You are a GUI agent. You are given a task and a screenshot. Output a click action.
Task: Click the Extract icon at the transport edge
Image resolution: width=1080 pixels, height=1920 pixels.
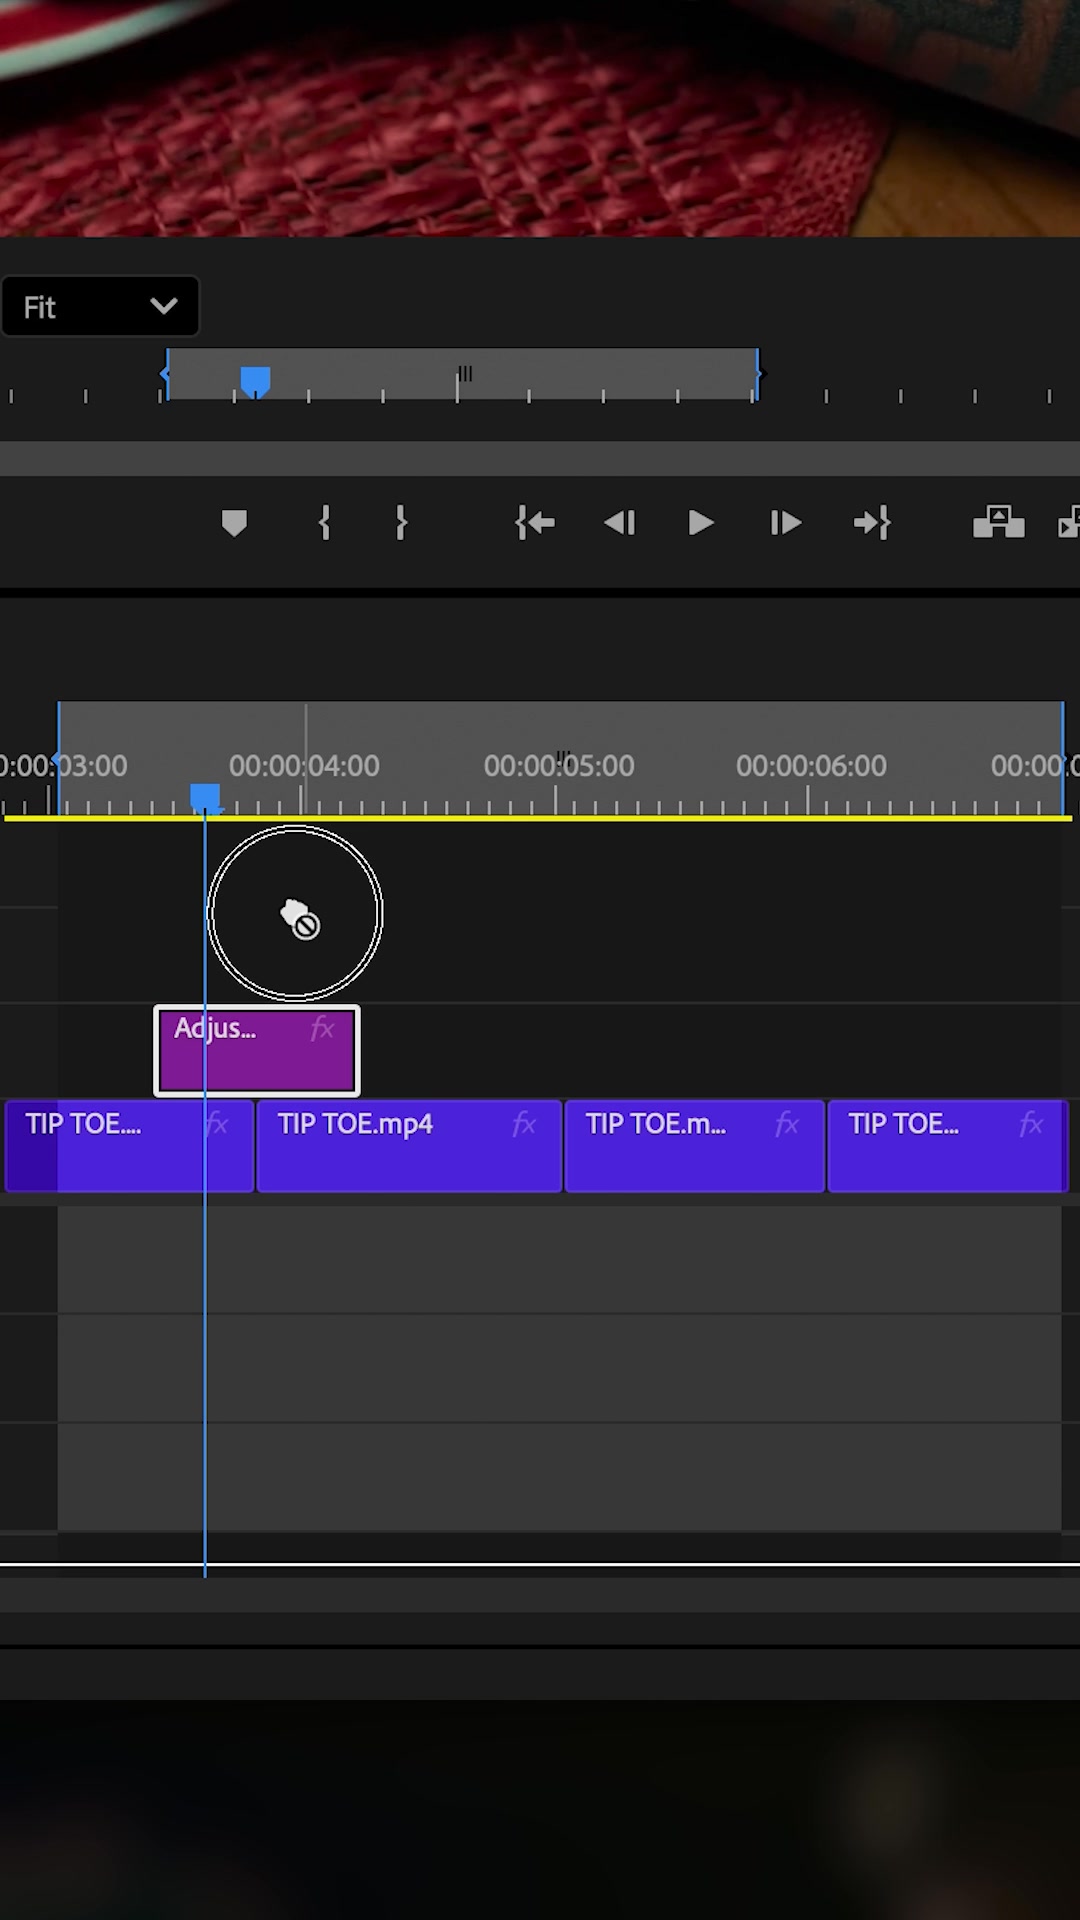[1068, 522]
